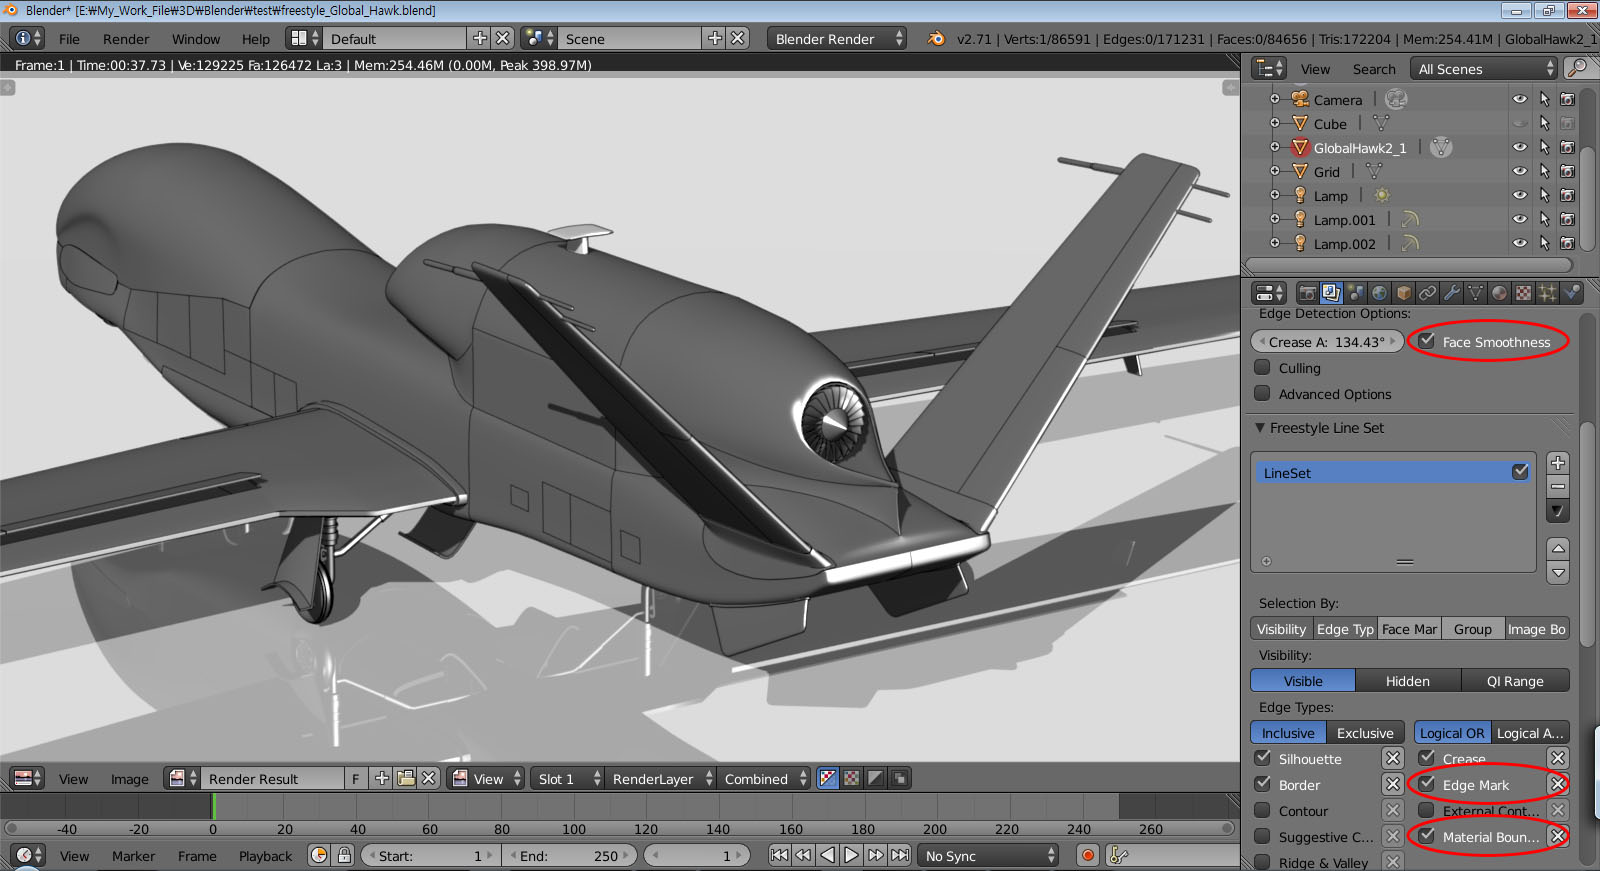Open the Particles properties tab
The image size is (1600, 871).
point(1547,293)
